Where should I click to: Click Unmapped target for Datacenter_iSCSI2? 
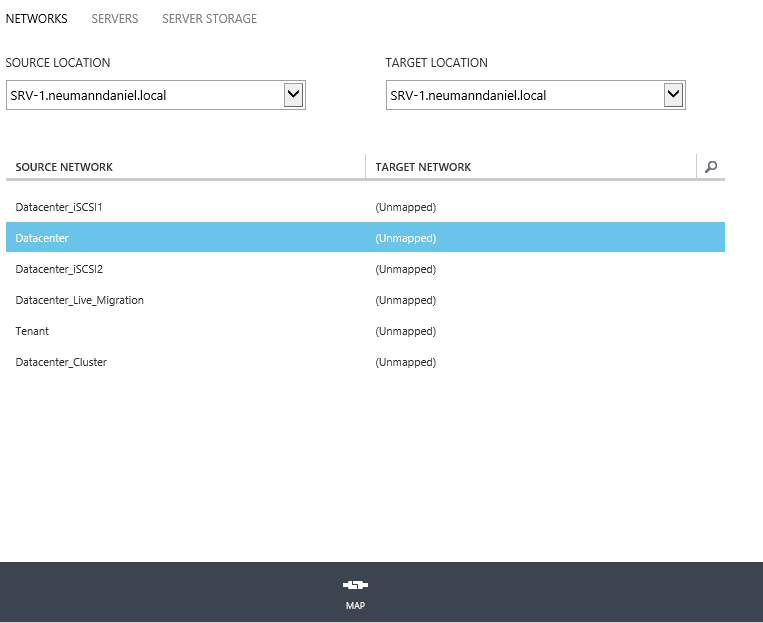pos(405,269)
